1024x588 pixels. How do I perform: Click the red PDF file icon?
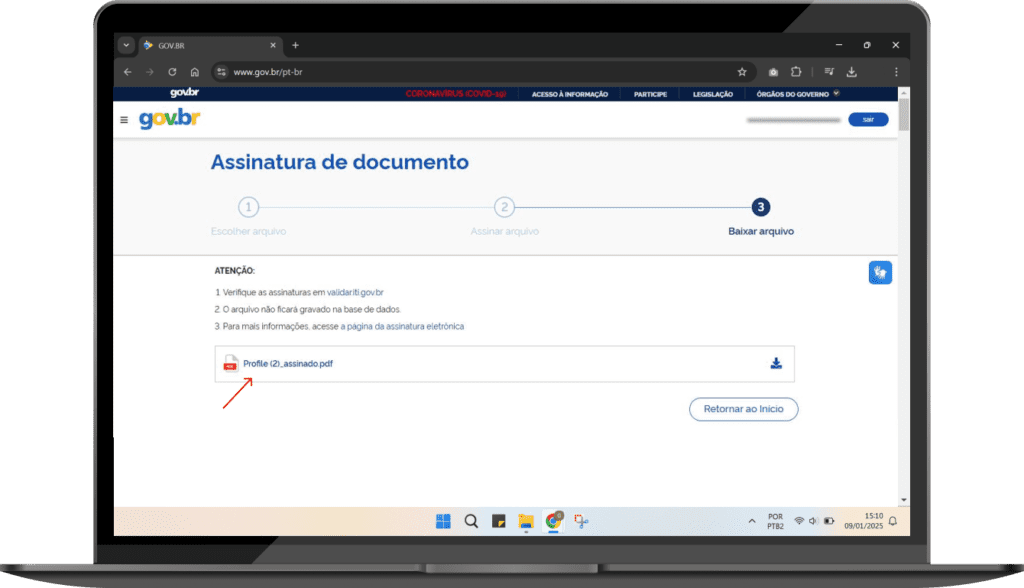[228, 364]
